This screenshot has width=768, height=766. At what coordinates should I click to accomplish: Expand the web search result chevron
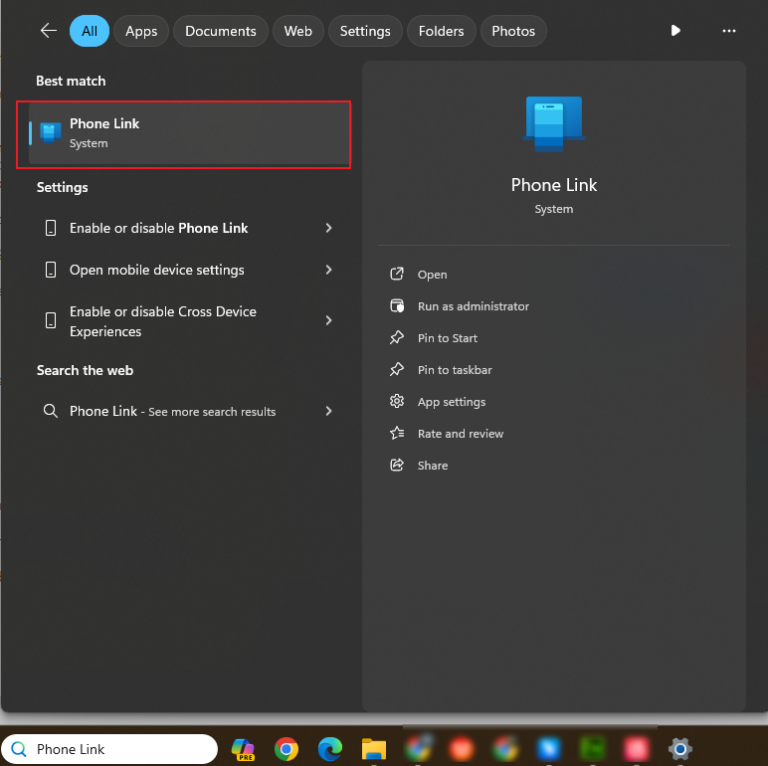(x=329, y=411)
